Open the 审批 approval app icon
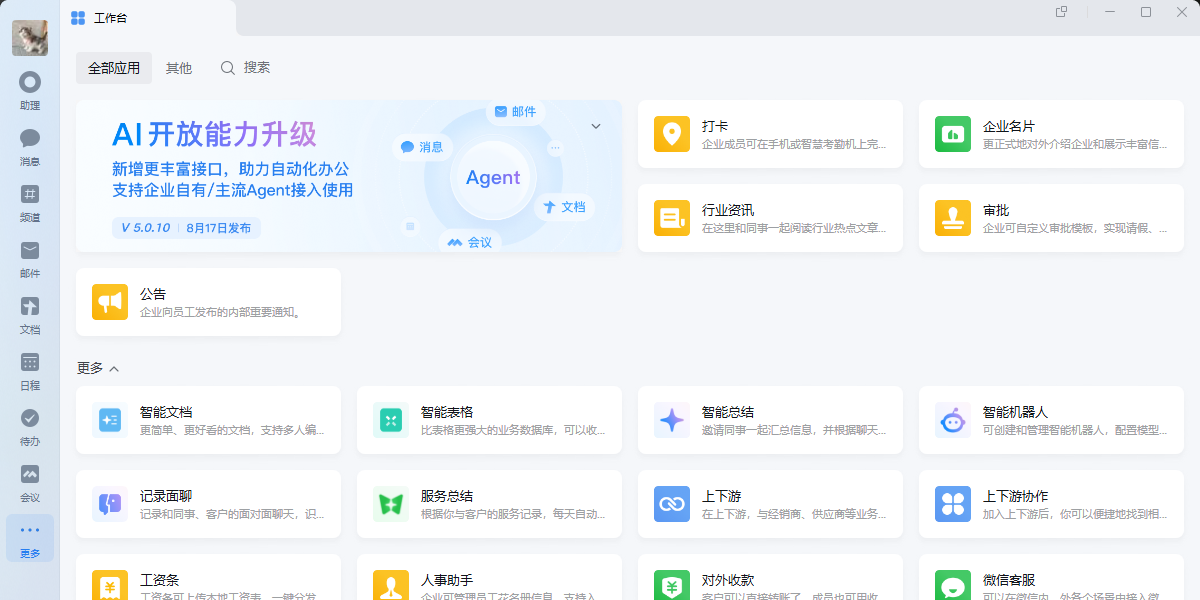1200x600 pixels. (953, 218)
